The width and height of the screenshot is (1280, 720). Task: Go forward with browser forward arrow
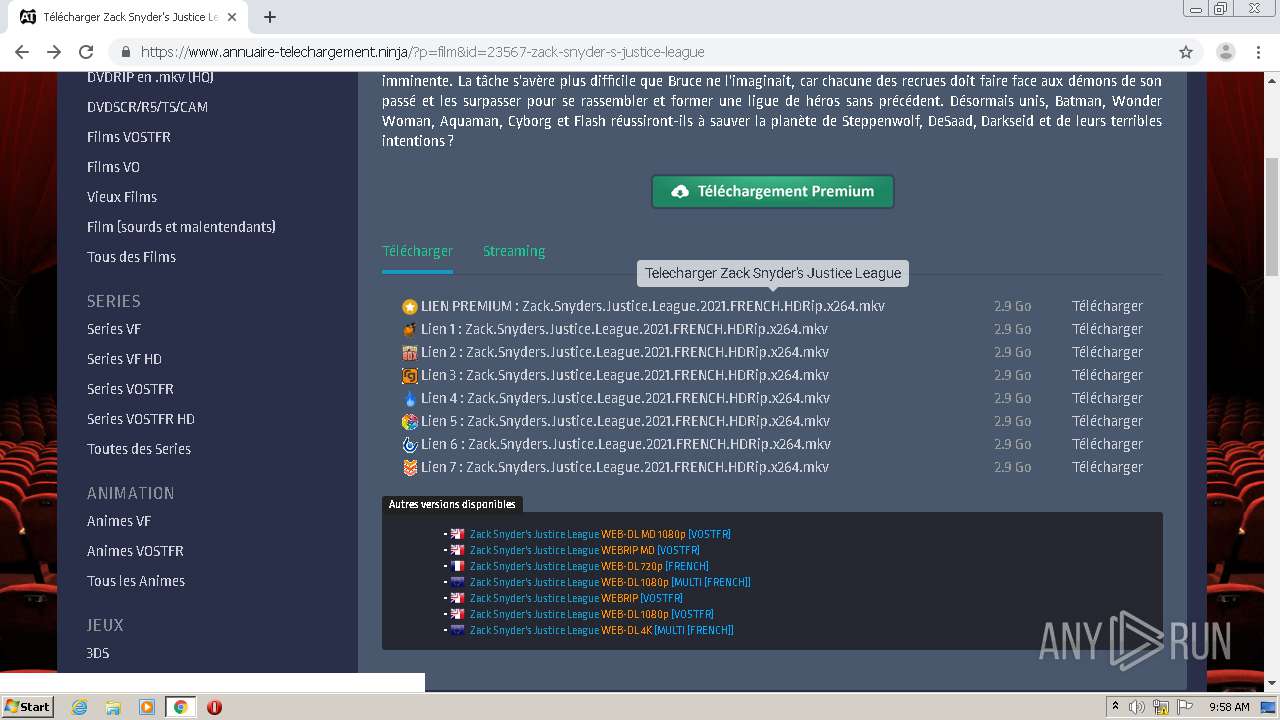[x=54, y=52]
